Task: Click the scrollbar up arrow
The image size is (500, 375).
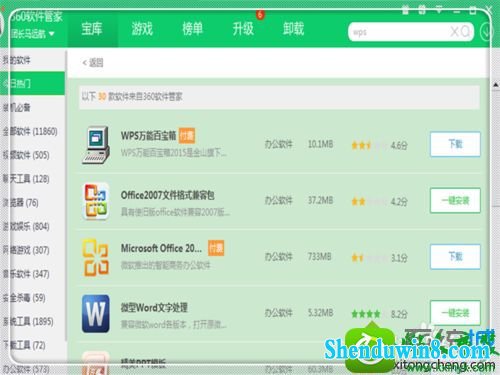Action: click(496, 85)
